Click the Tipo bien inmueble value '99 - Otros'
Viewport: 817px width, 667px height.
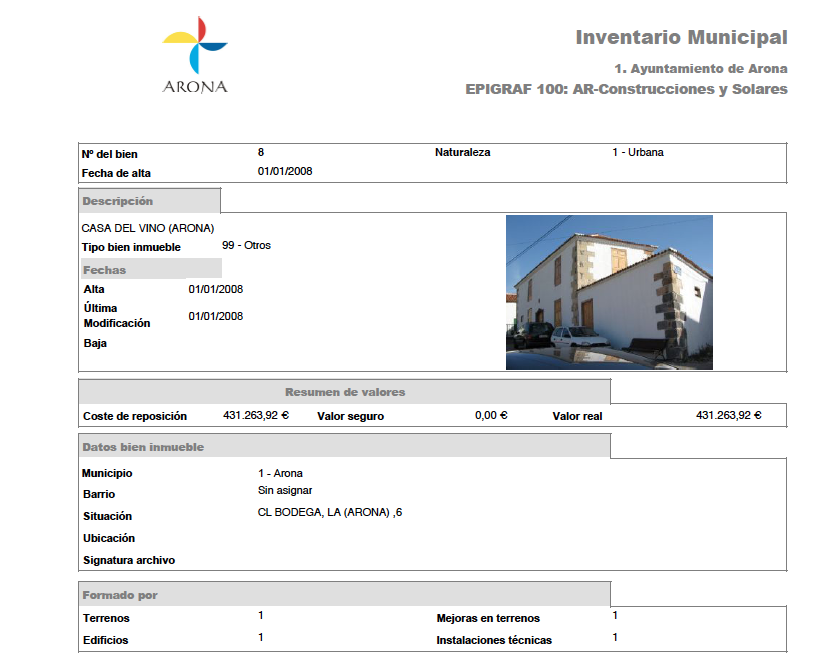point(246,245)
